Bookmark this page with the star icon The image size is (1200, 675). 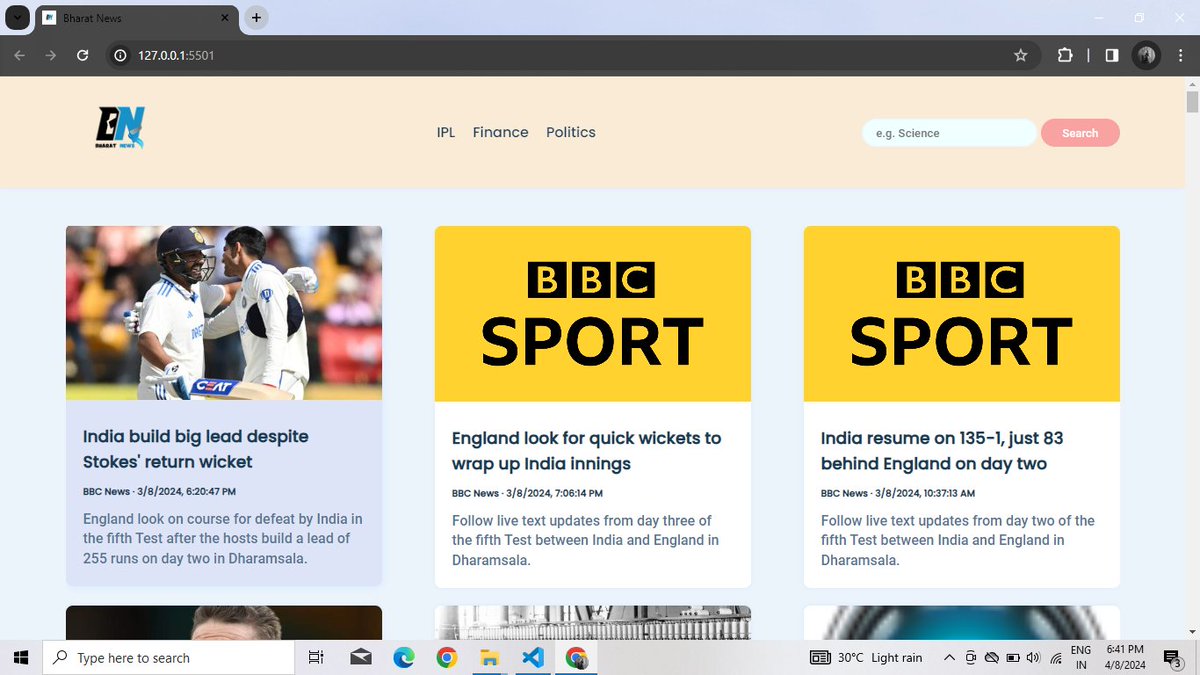point(1020,55)
